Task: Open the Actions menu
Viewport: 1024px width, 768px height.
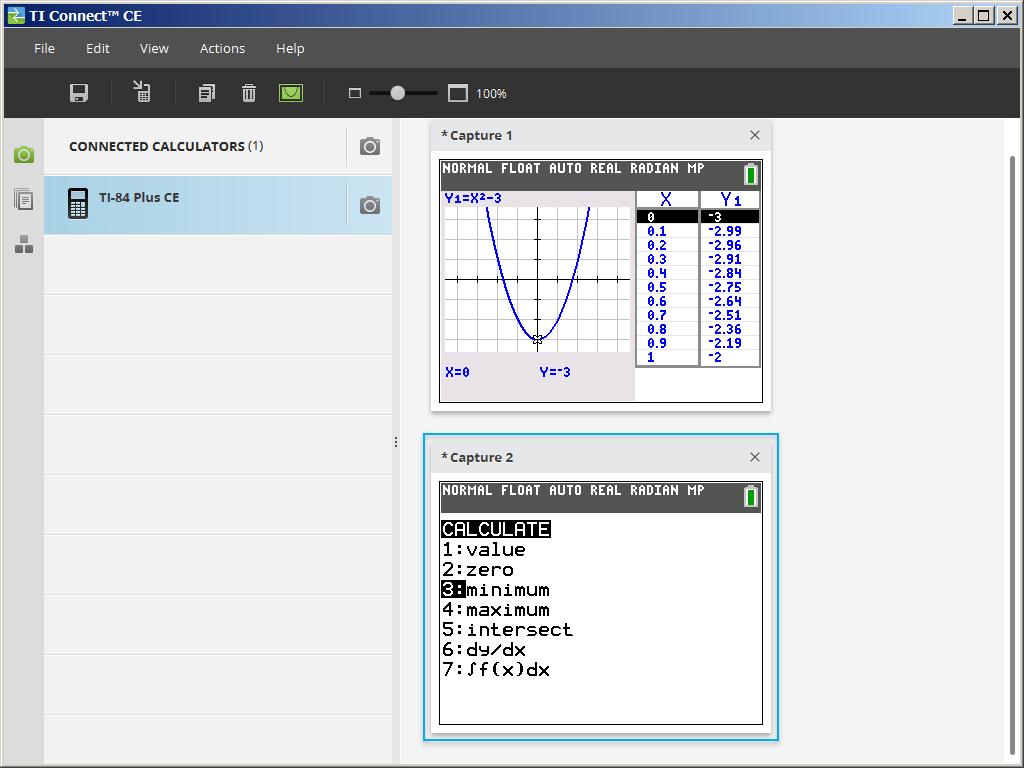Action: pos(222,48)
